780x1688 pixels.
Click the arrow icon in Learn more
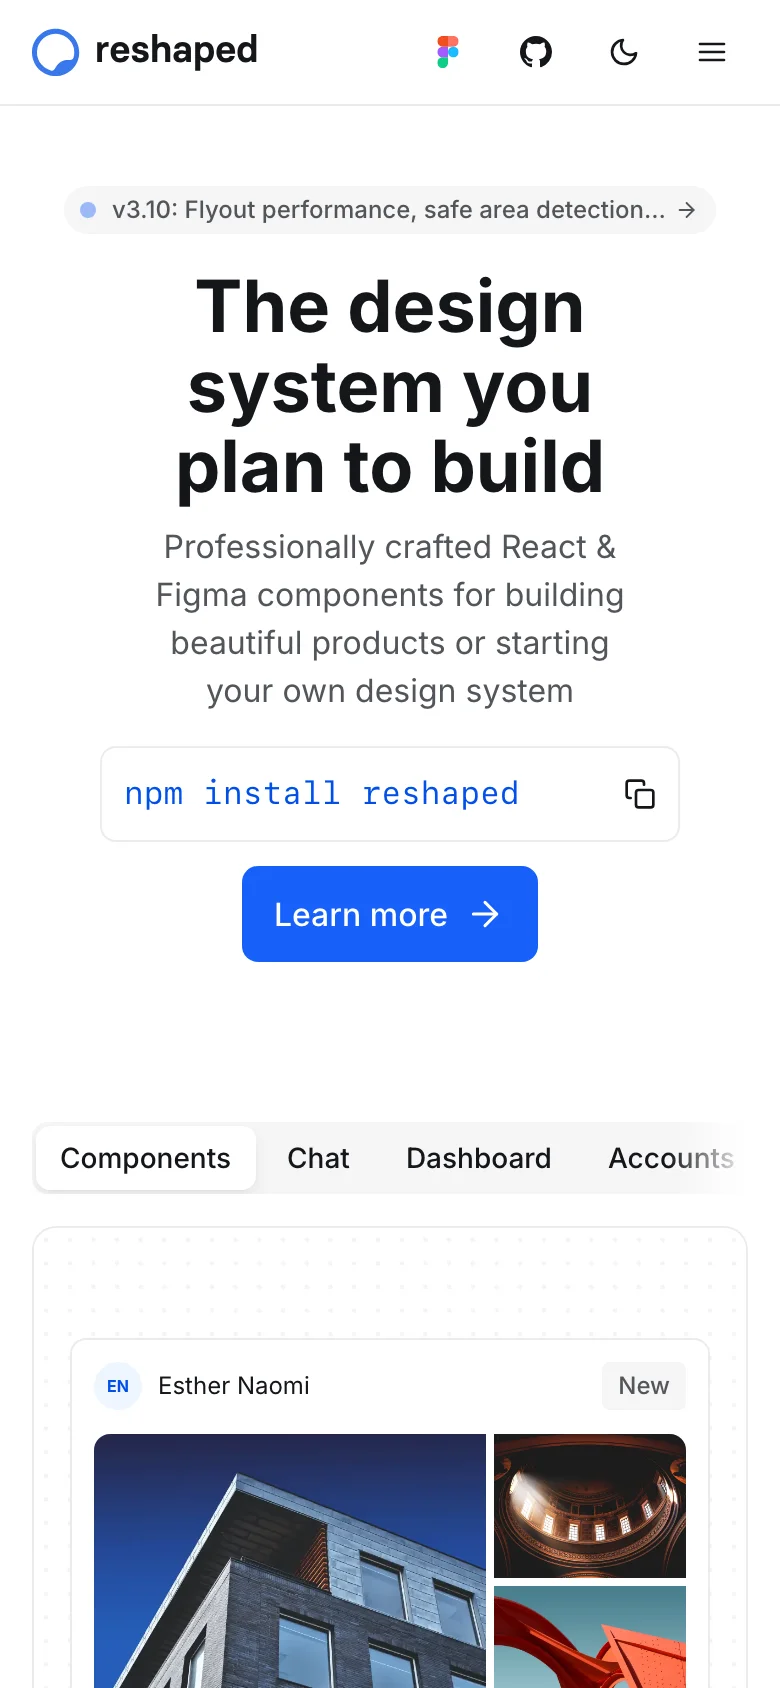pyautogui.click(x=486, y=914)
